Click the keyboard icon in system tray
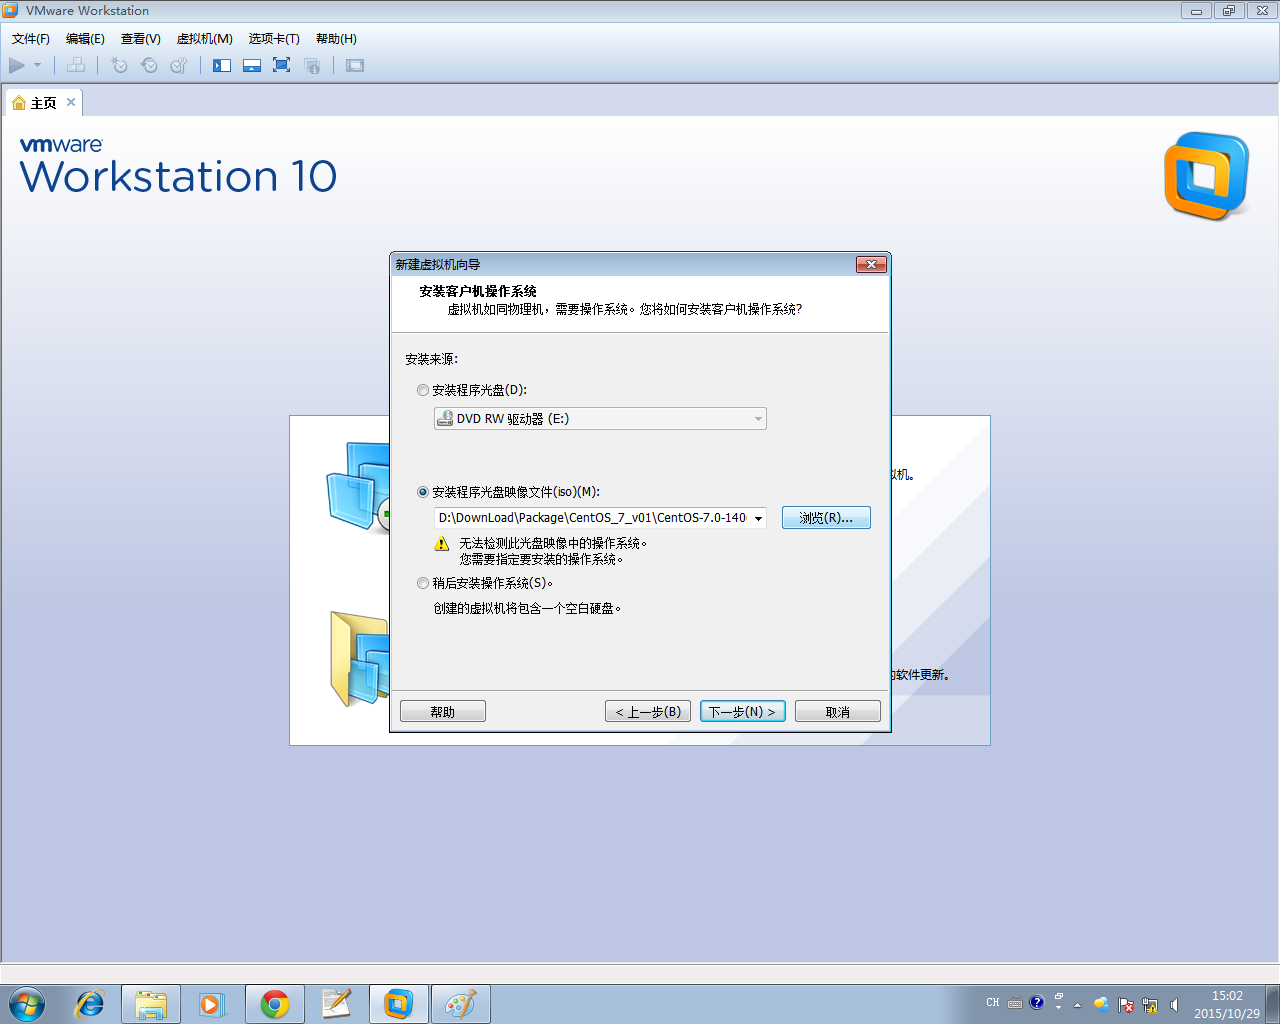This screenshot has width=1280, height=1024. coord(1015,1003)
